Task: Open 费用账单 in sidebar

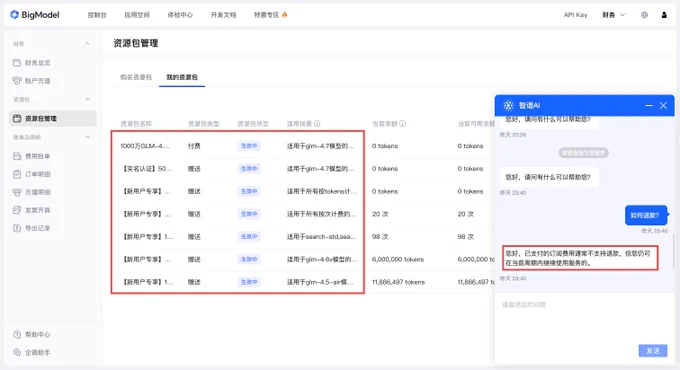Action: 38,156
